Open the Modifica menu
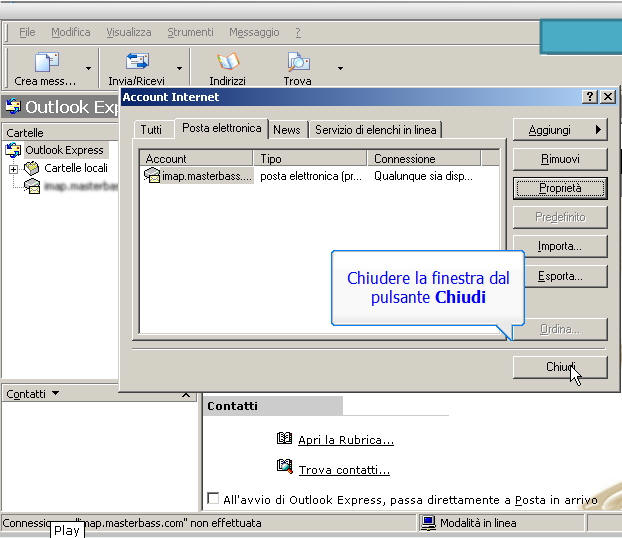Screen dimensions: 622x538 [x=71, y=32]
